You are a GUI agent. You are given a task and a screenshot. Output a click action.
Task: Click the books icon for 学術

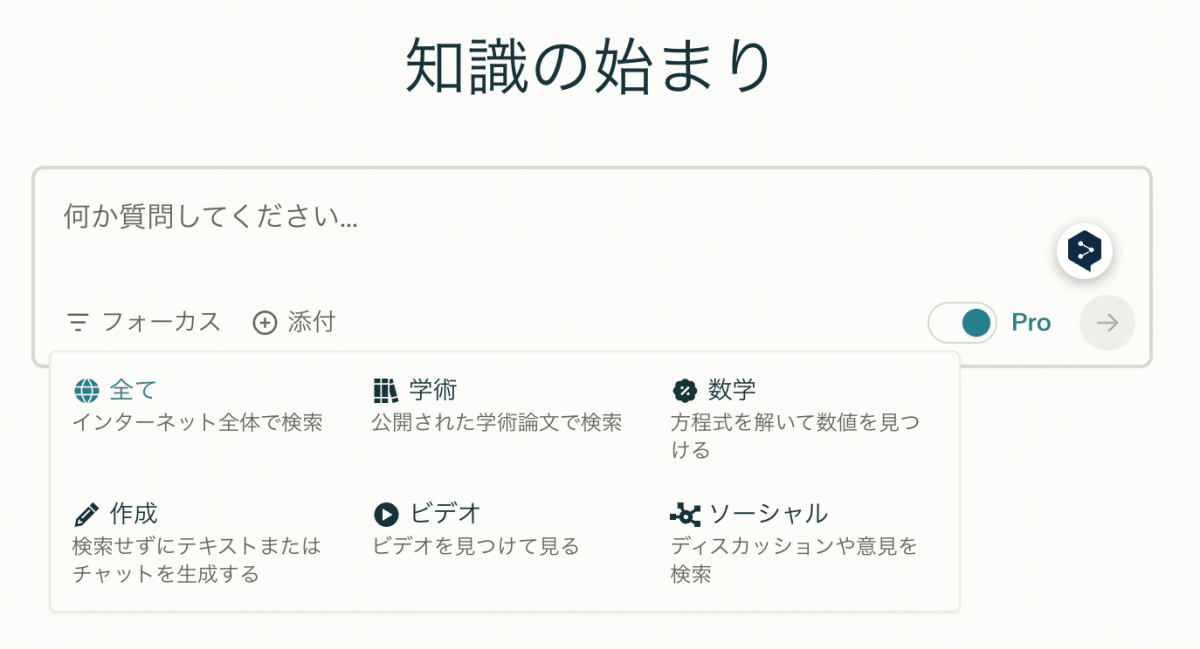[x=386, y=390]
